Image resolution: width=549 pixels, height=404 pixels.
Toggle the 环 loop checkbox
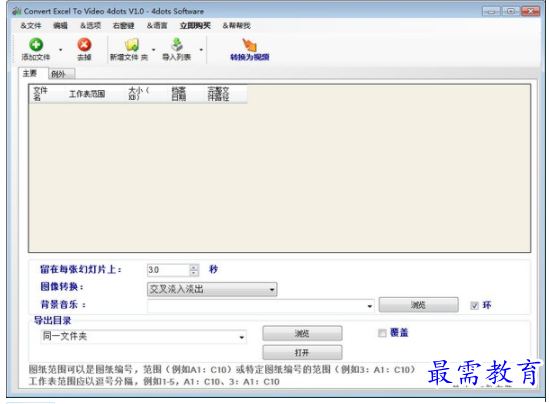(x=474, y=306)
